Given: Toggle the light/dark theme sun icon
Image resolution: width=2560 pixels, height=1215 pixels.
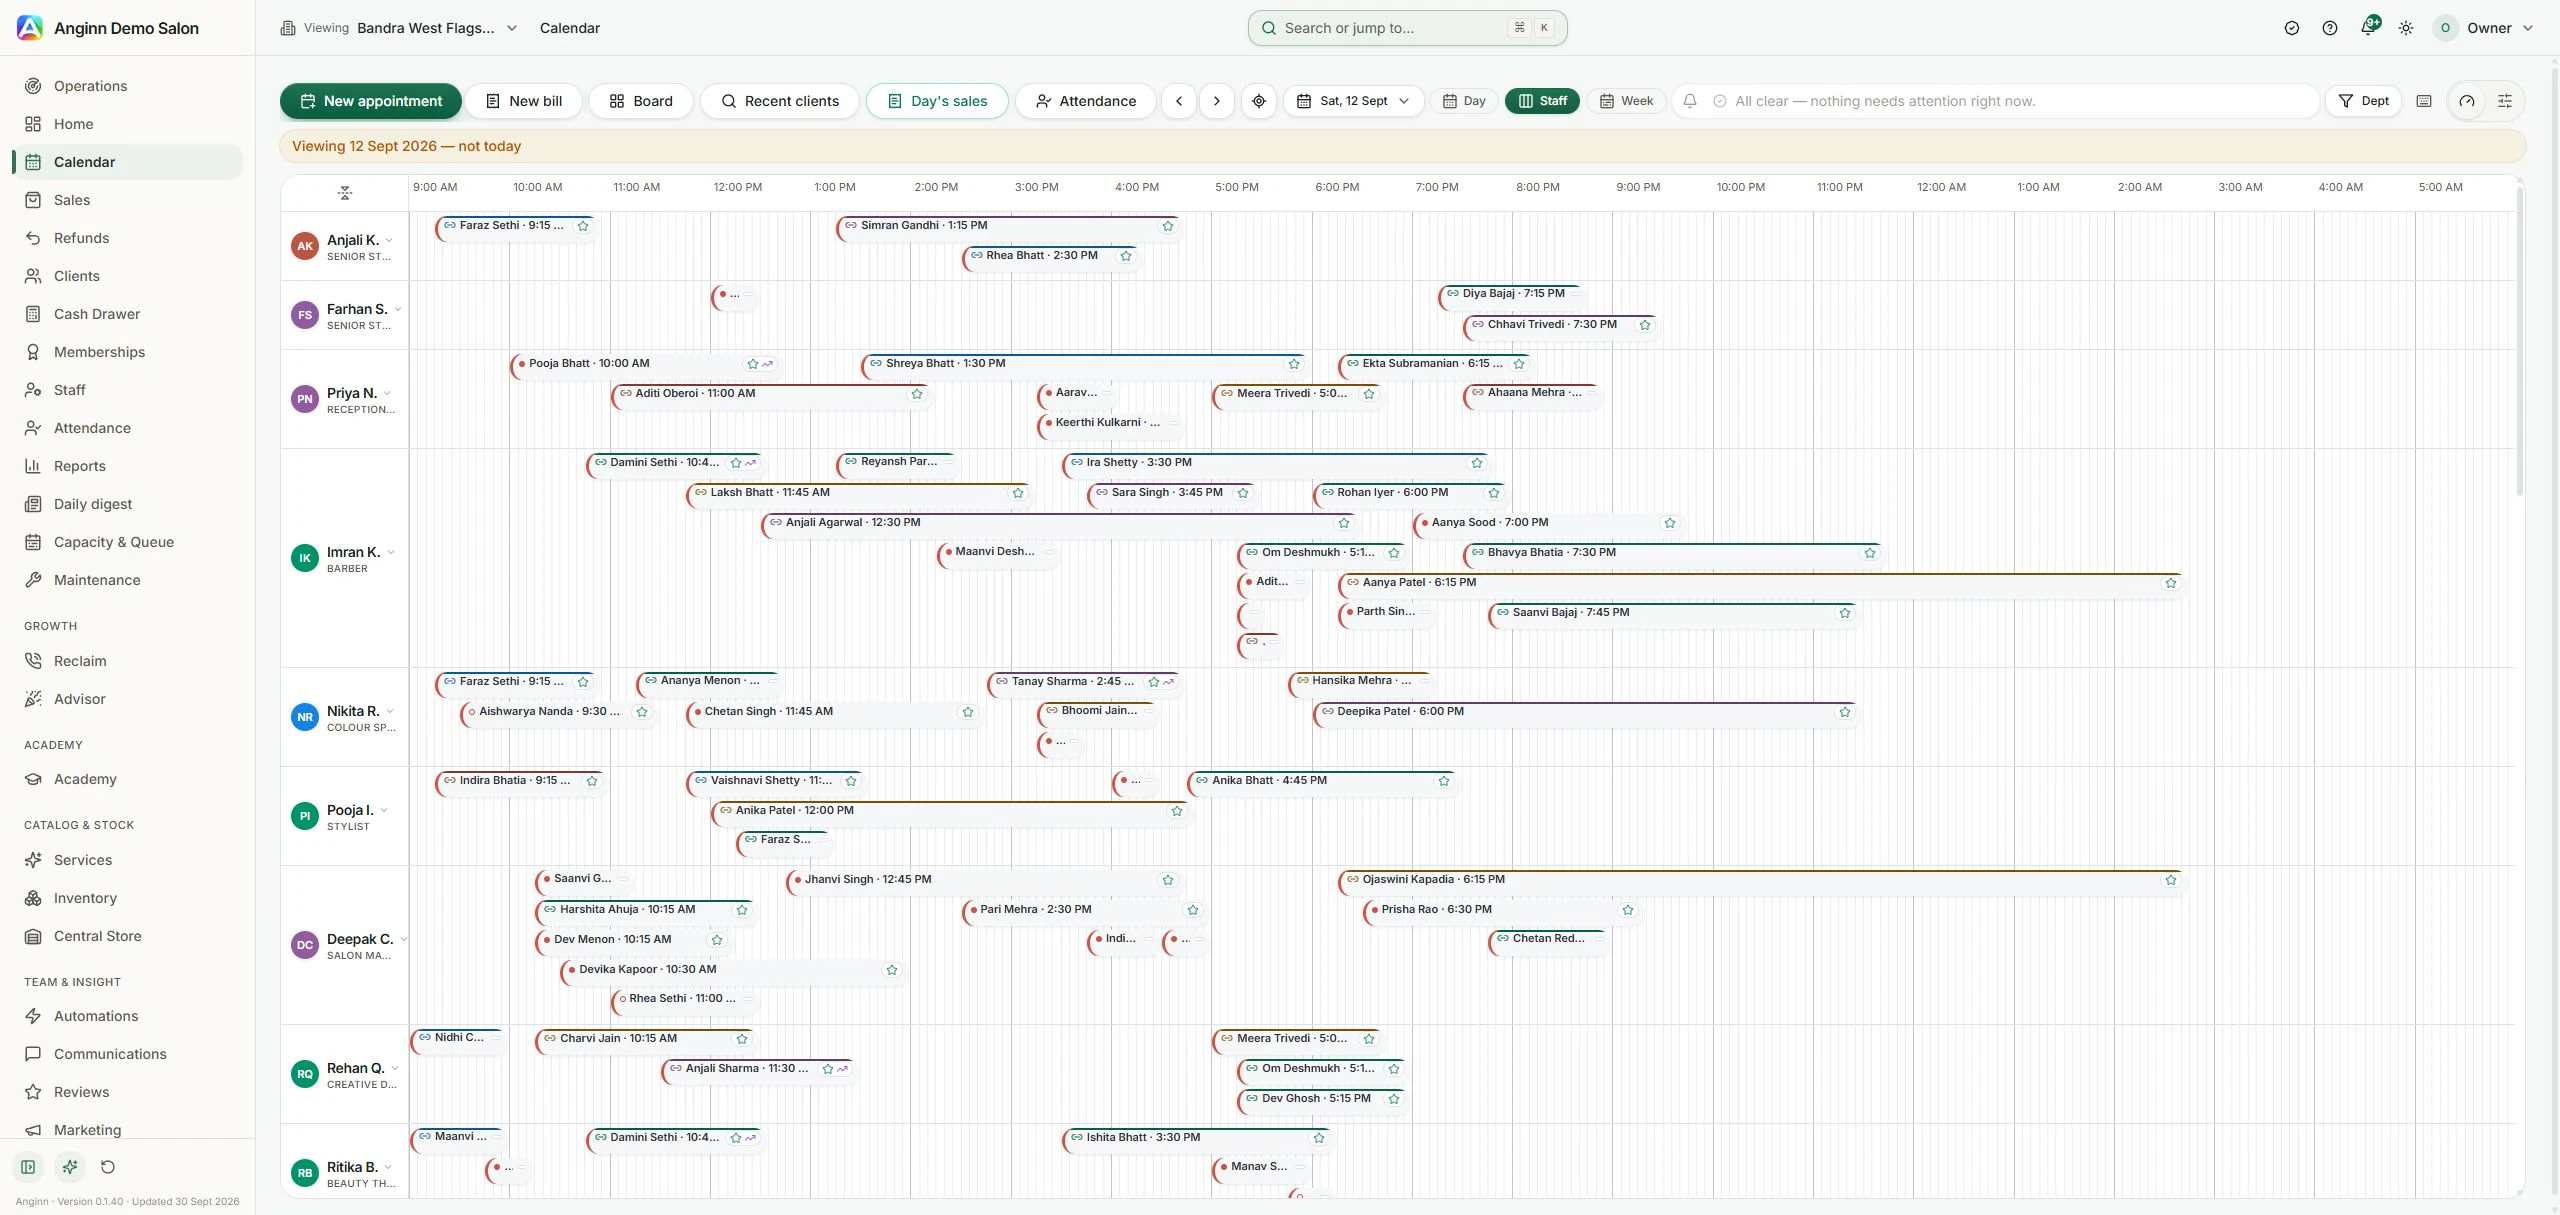Looking at the screenshot, I should point(2406,28).
